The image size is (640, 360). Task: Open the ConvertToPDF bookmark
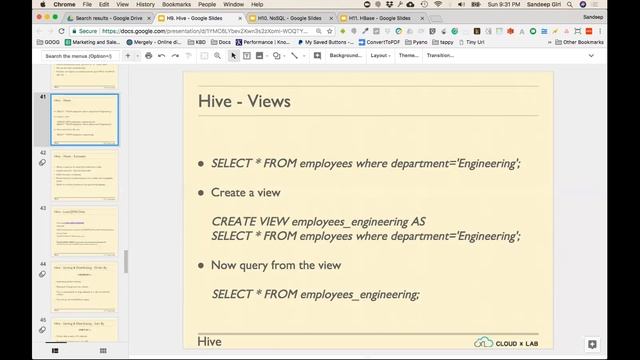pyautogui.click(x=379, y=42)
